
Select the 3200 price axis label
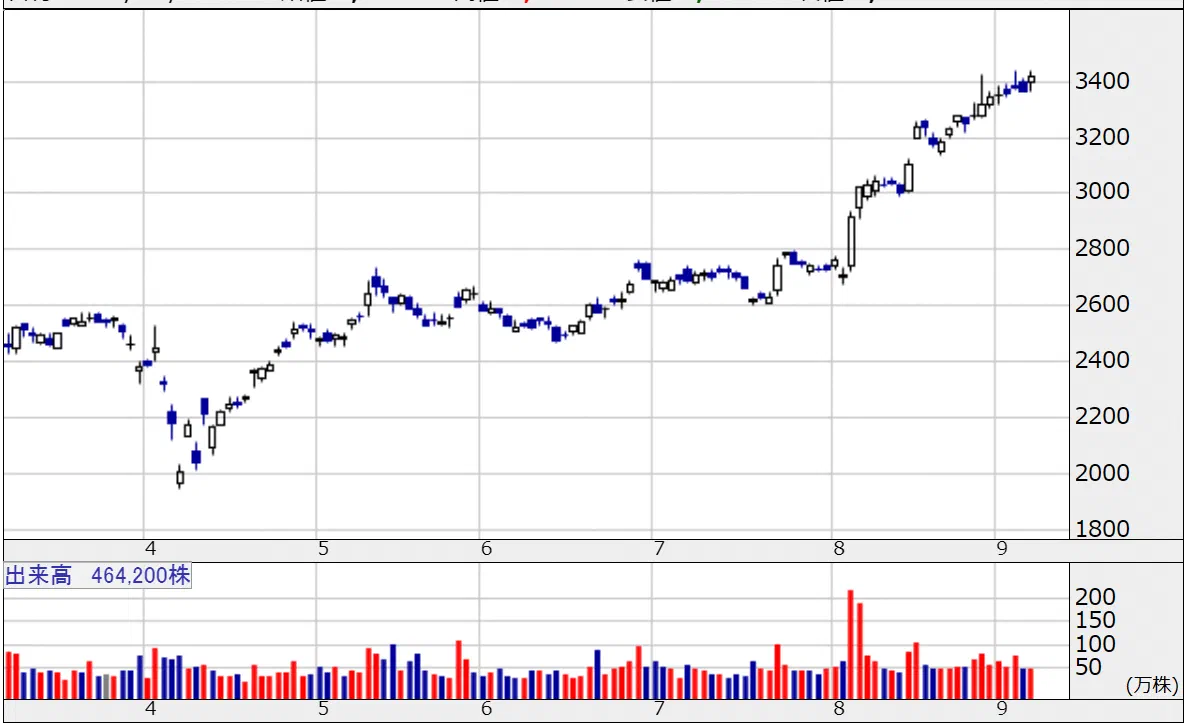[x=1102, y=137]
